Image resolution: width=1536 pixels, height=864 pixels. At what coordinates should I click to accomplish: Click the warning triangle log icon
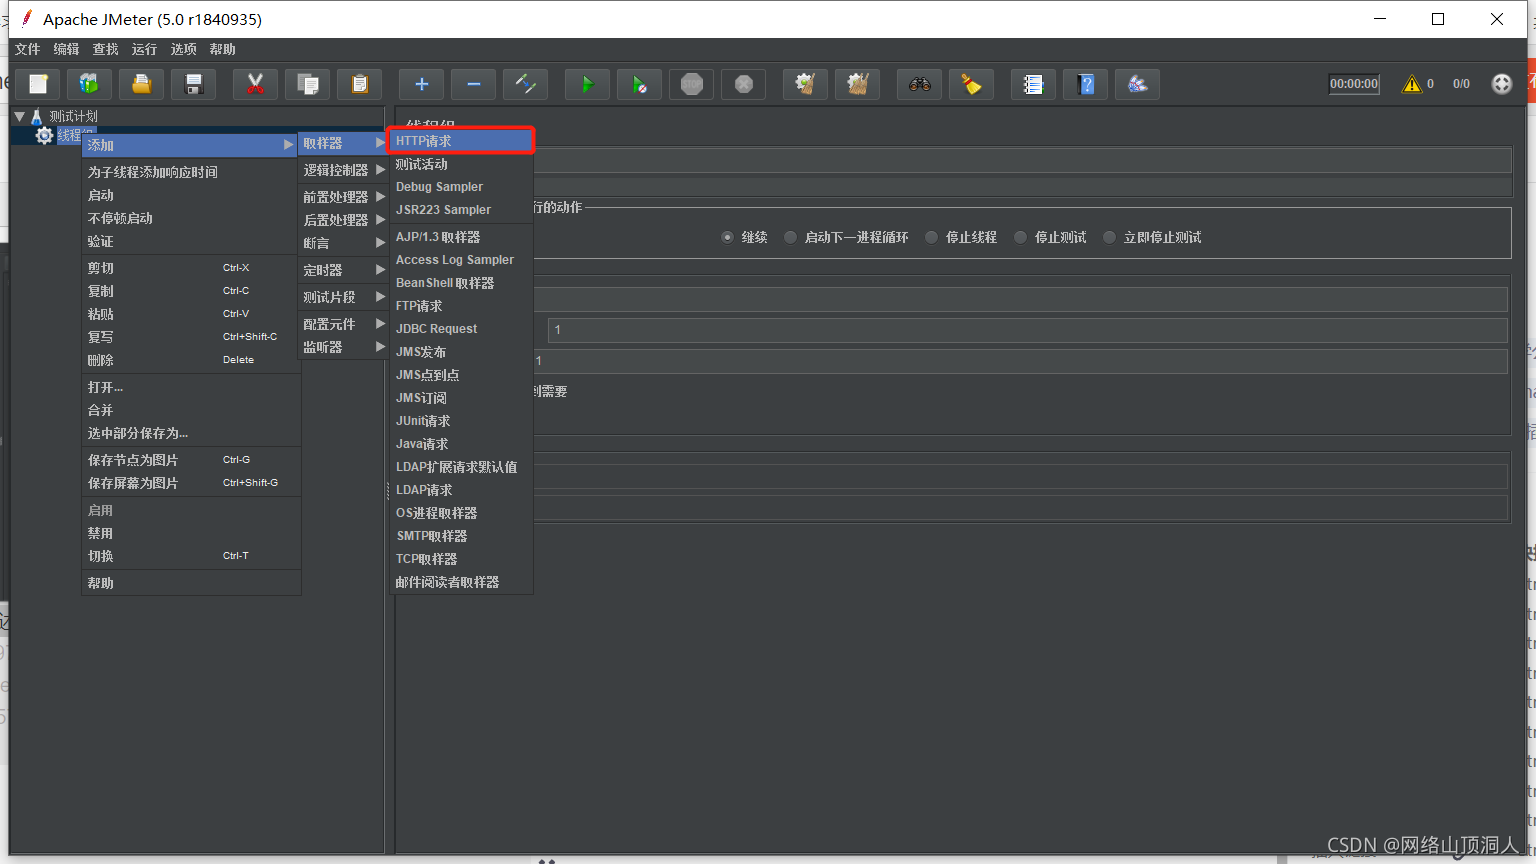1412,84
